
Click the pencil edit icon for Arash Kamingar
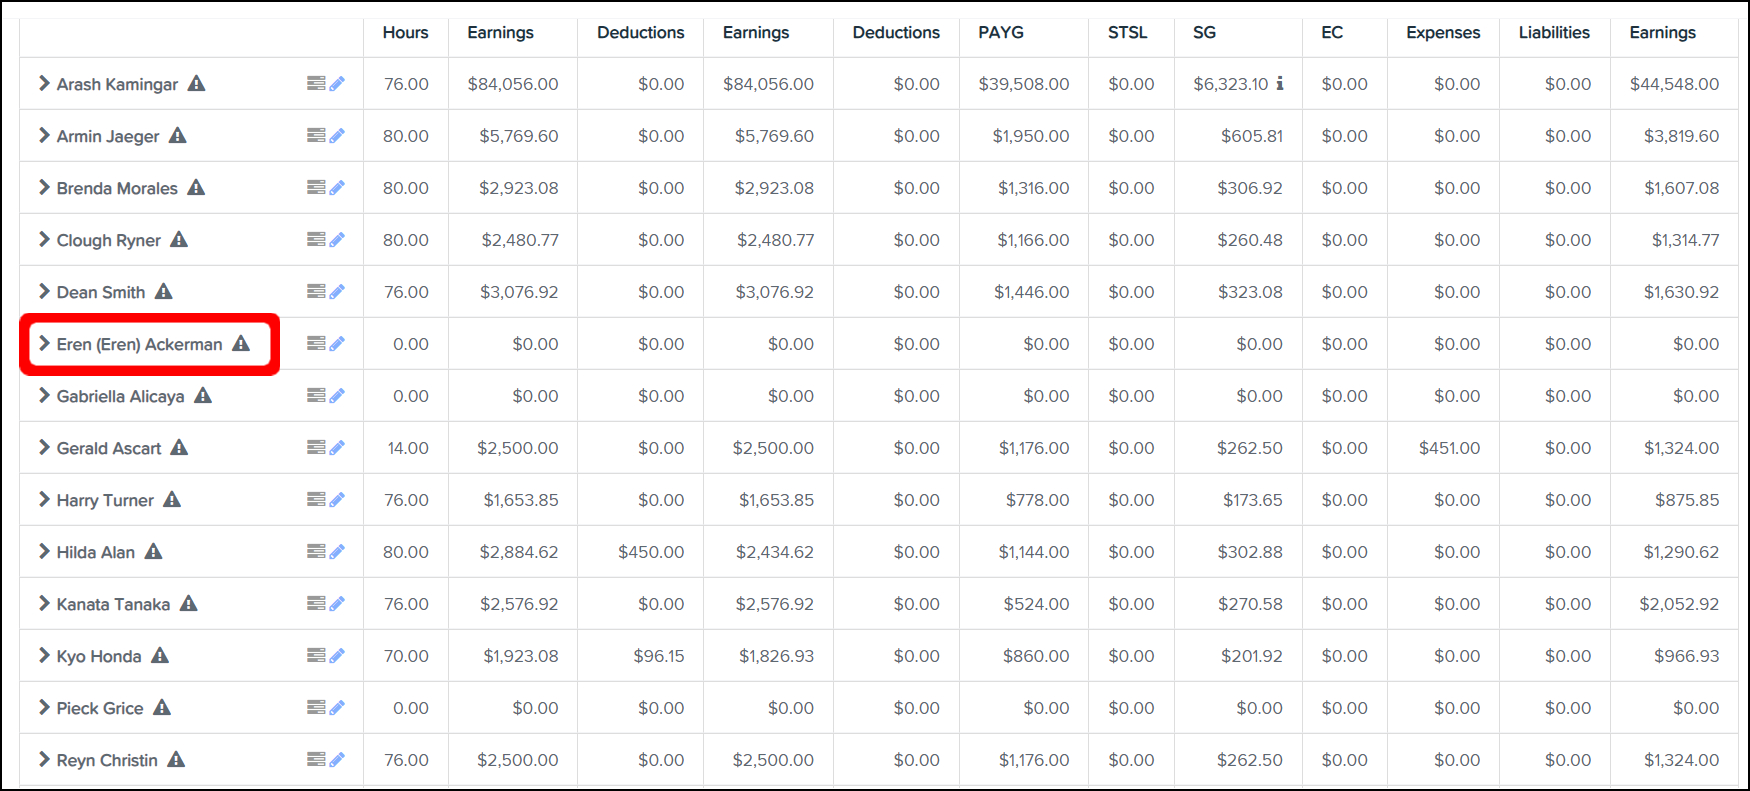tap(338, 84)
